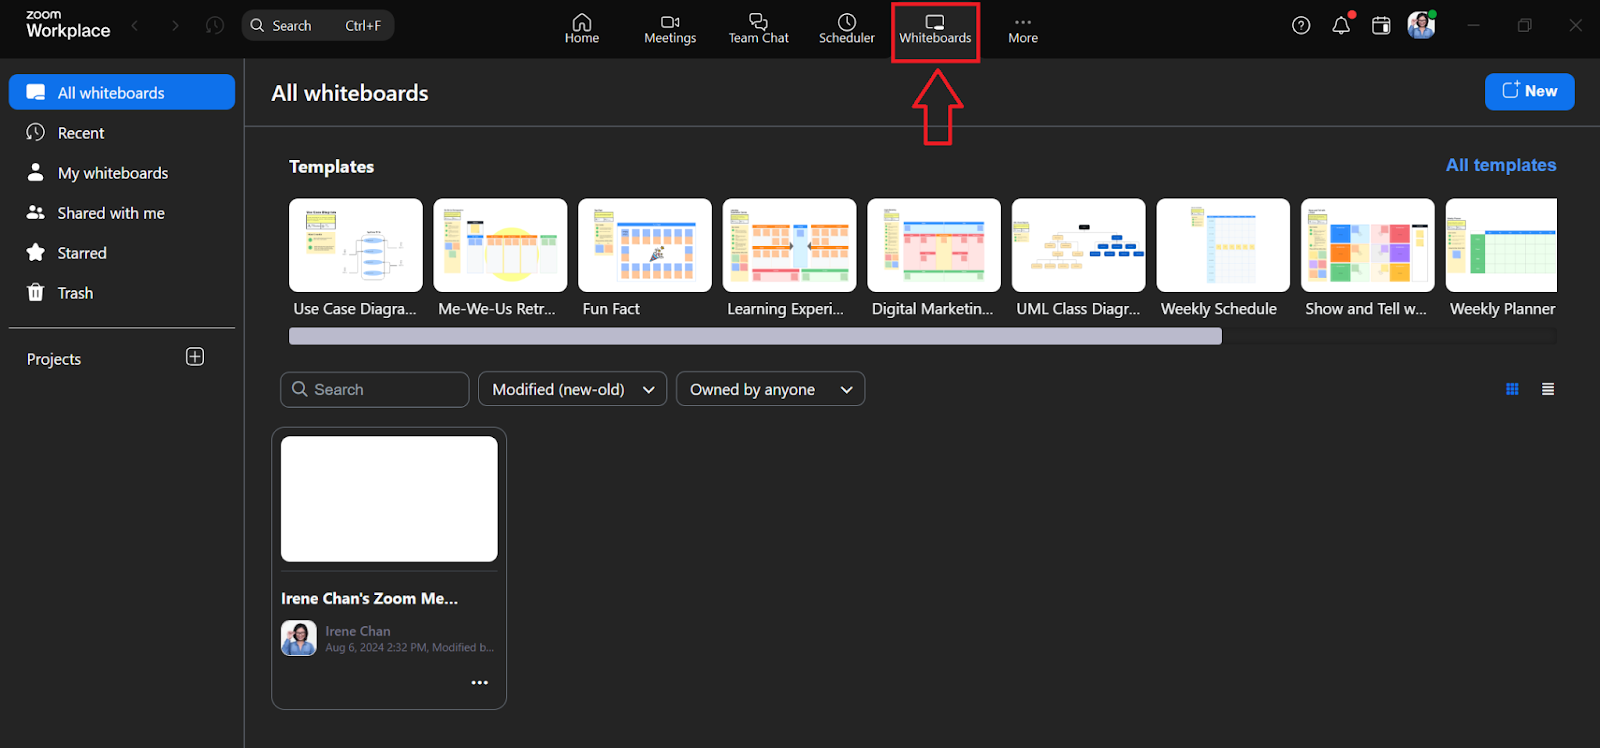Open the calendar icon in top bar

tap(1381, 25)
